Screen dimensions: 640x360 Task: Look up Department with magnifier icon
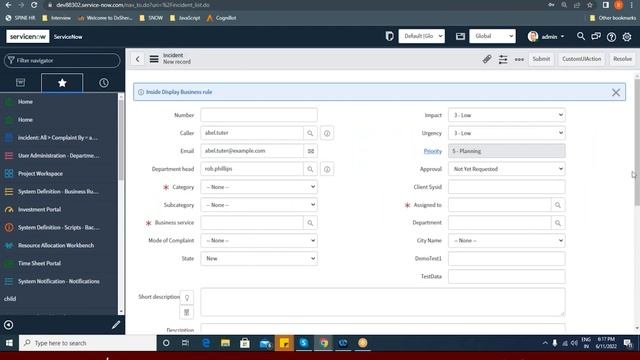(558, 223)
